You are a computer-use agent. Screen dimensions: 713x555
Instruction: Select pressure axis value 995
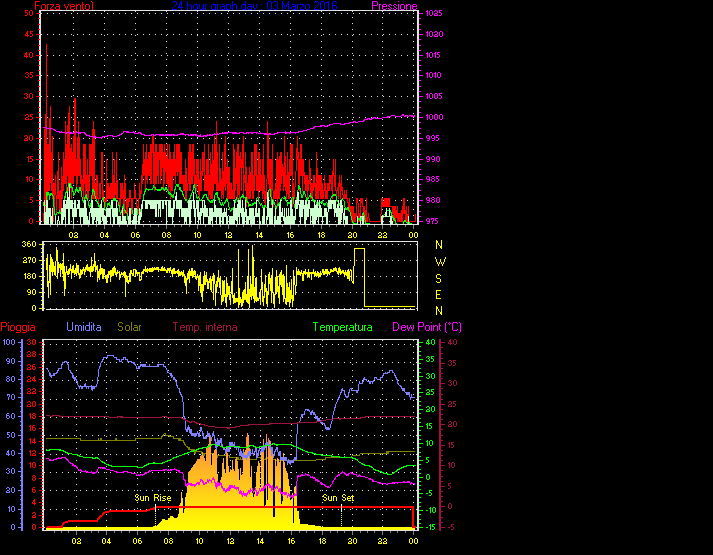(432, 138)
